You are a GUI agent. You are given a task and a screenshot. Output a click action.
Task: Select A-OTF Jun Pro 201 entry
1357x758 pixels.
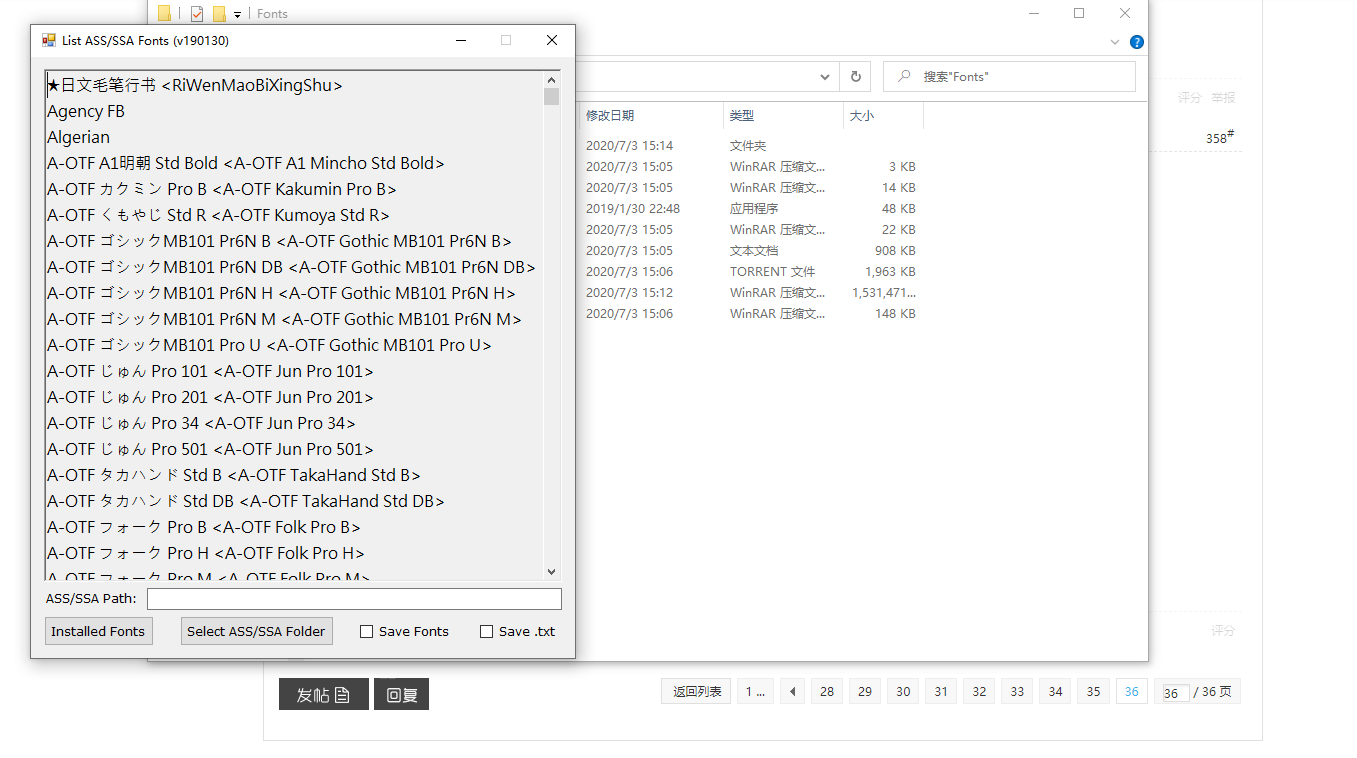point(210,397)
